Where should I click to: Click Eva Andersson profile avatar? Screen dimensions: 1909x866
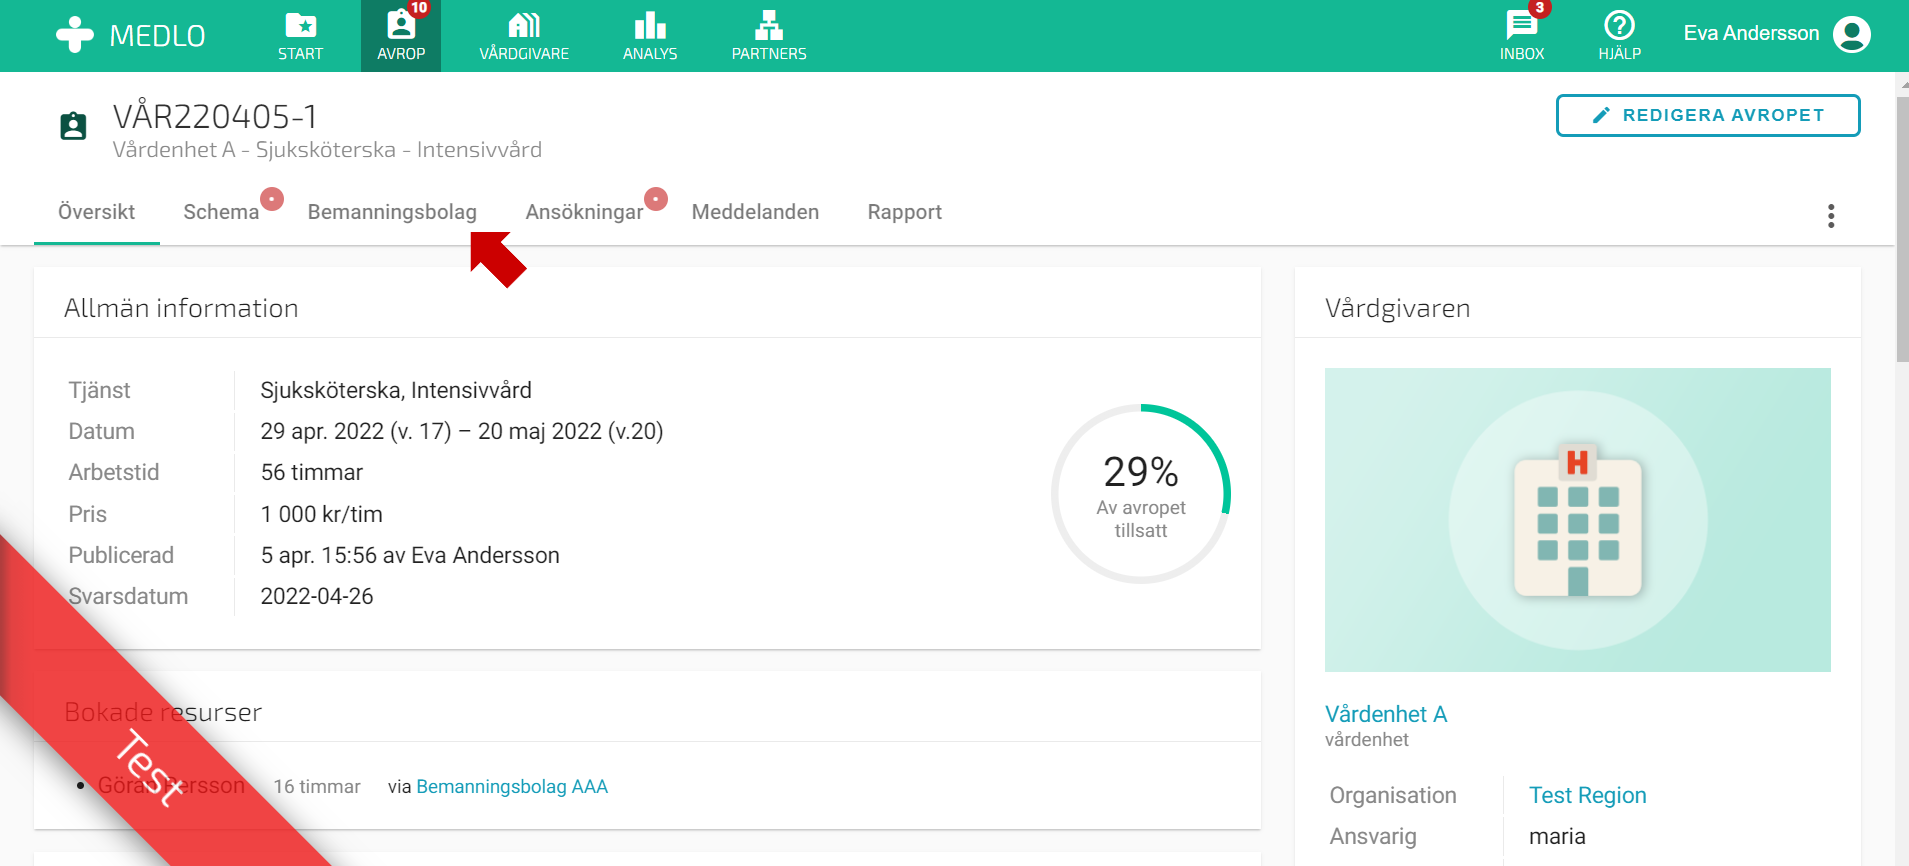[1851, 34]
